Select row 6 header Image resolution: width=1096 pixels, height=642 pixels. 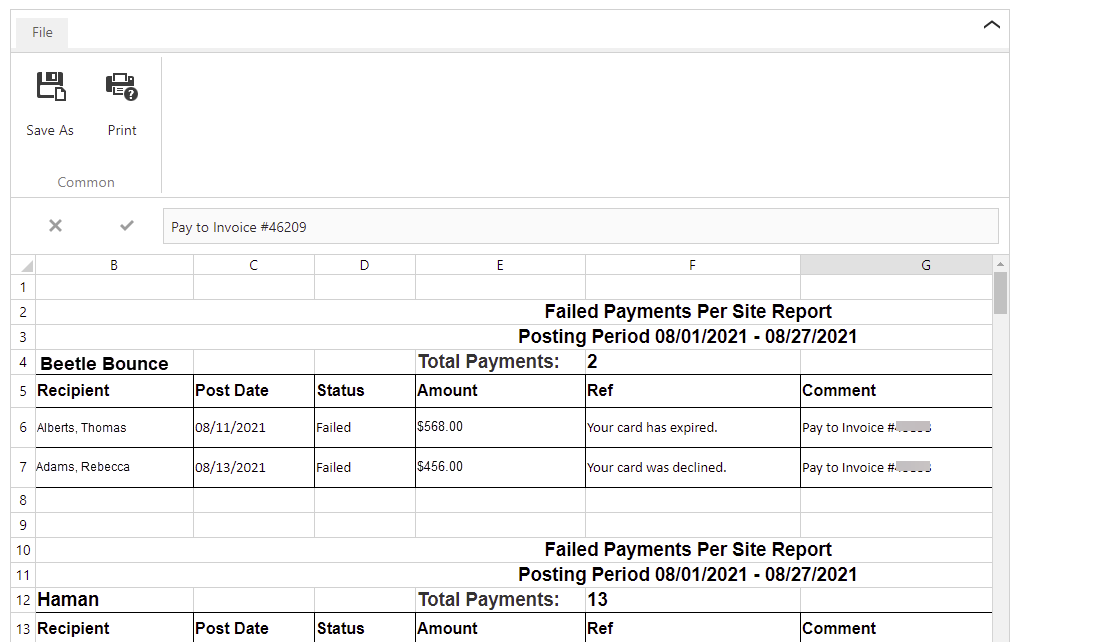point(23,427)
